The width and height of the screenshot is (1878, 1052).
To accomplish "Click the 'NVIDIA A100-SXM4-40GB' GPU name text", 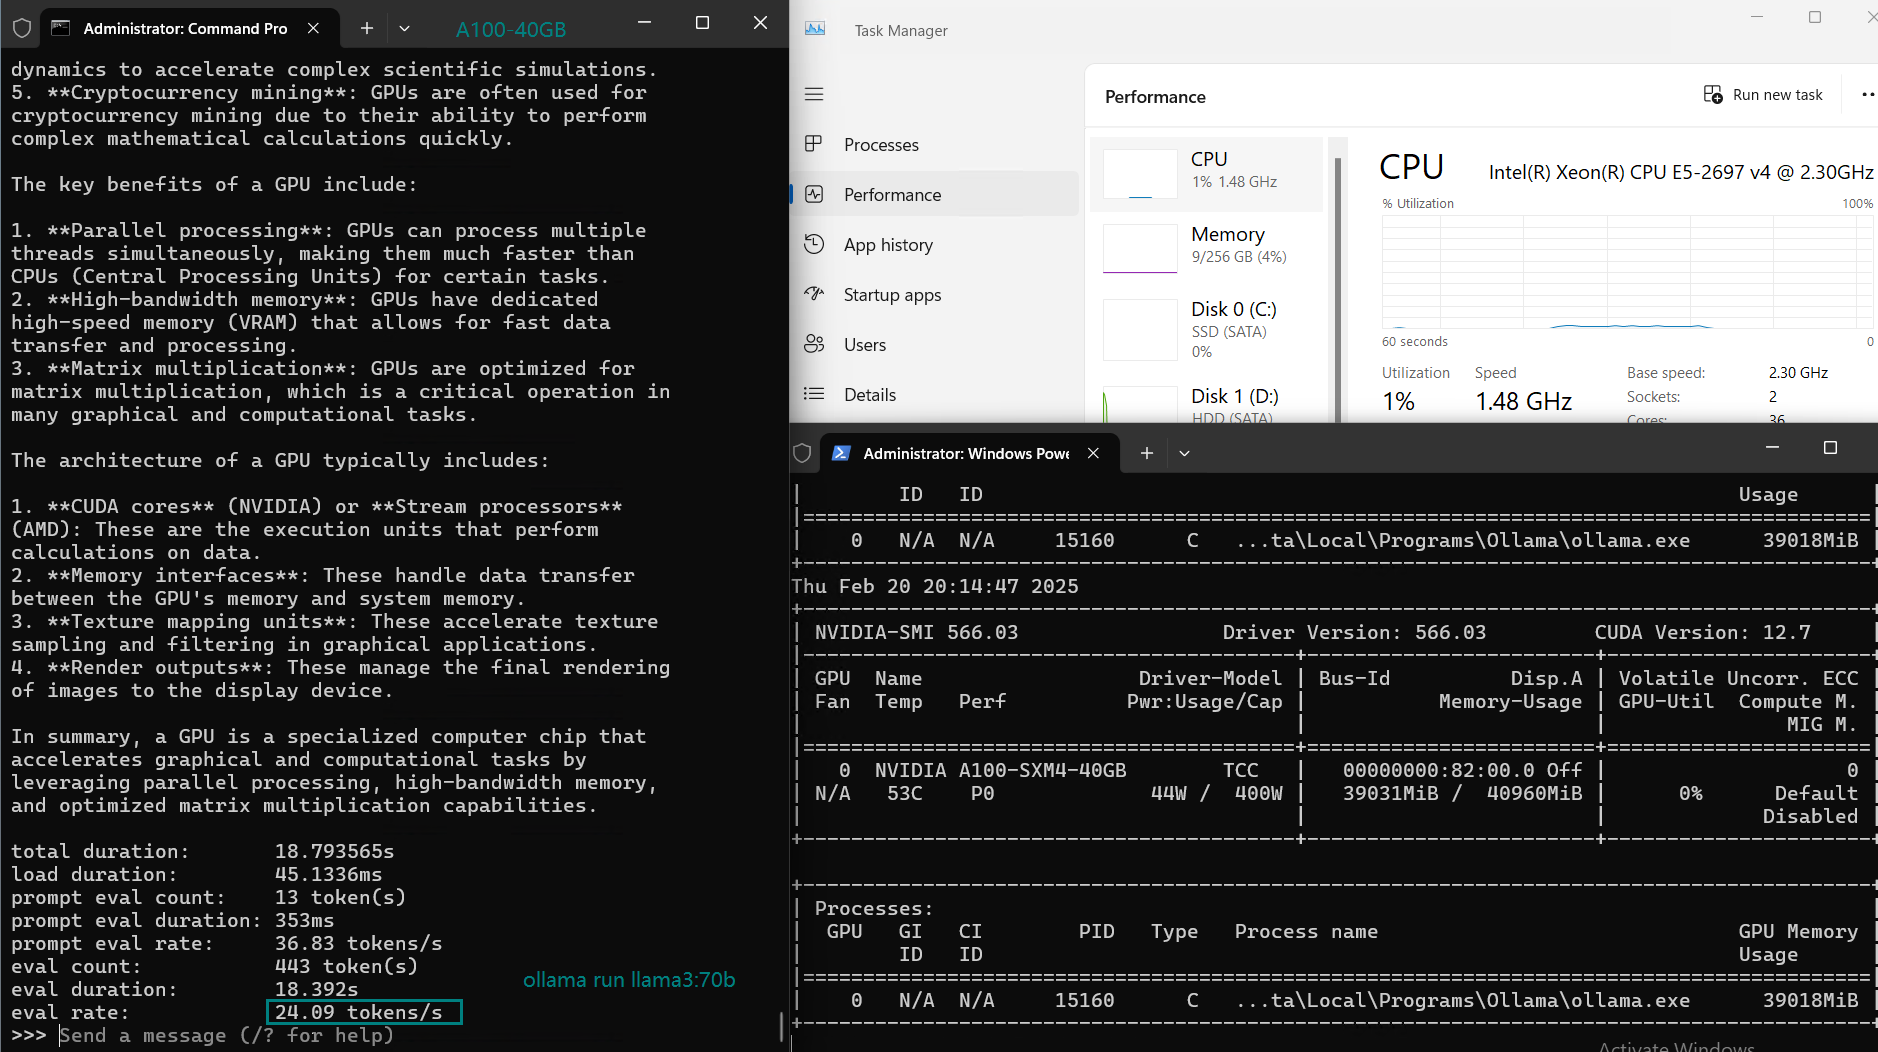I will pyautogui.click(x=1000, y=770).
